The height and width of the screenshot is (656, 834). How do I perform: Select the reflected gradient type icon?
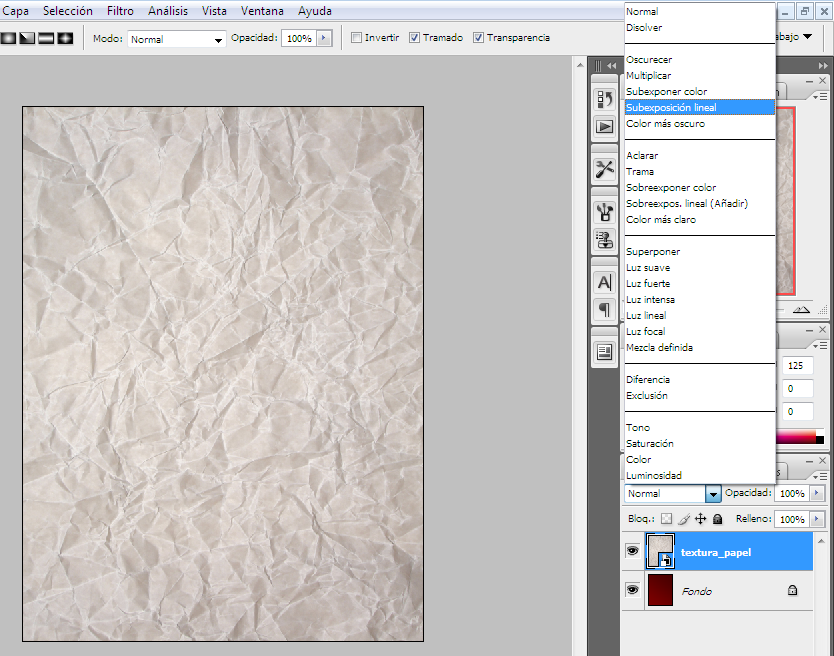(x=46, y=38)
